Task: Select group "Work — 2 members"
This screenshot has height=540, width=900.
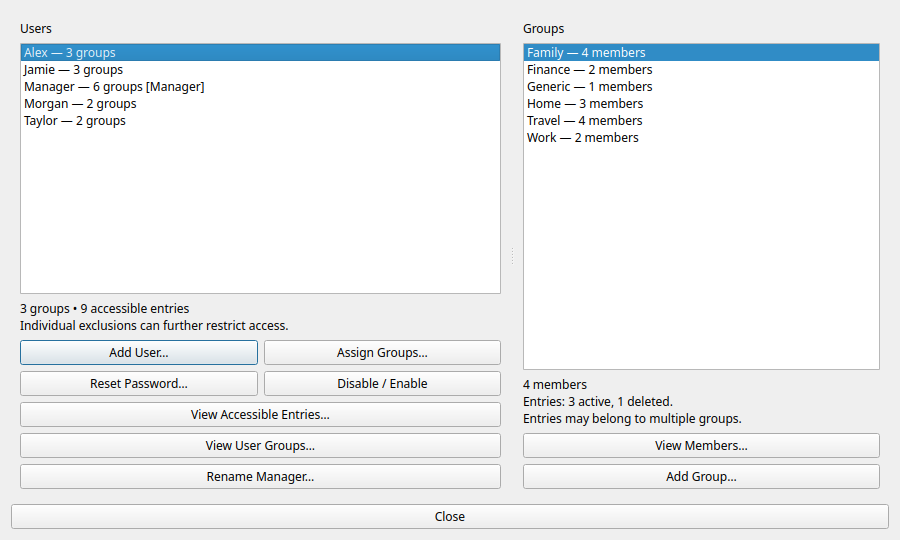Action: pos(701,138)
